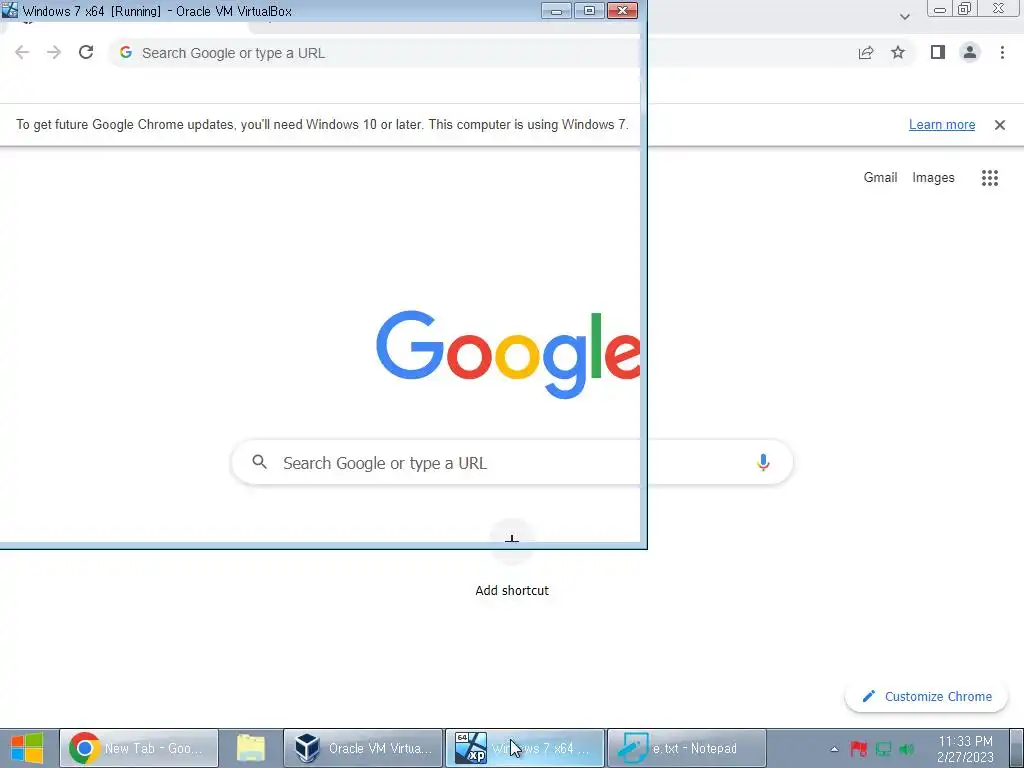The height and width of the screenshot is (768, 1024).
Task: Switch to e.txt Notepad taskbar item
Action: click(687, 748)
